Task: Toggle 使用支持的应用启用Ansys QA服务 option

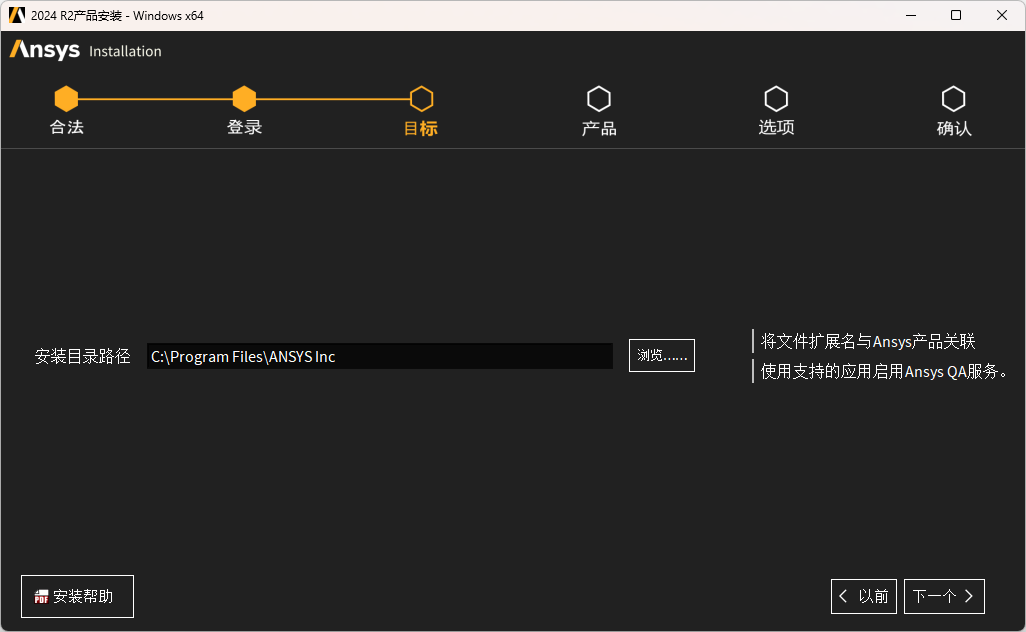Action: tap(881, 371)
